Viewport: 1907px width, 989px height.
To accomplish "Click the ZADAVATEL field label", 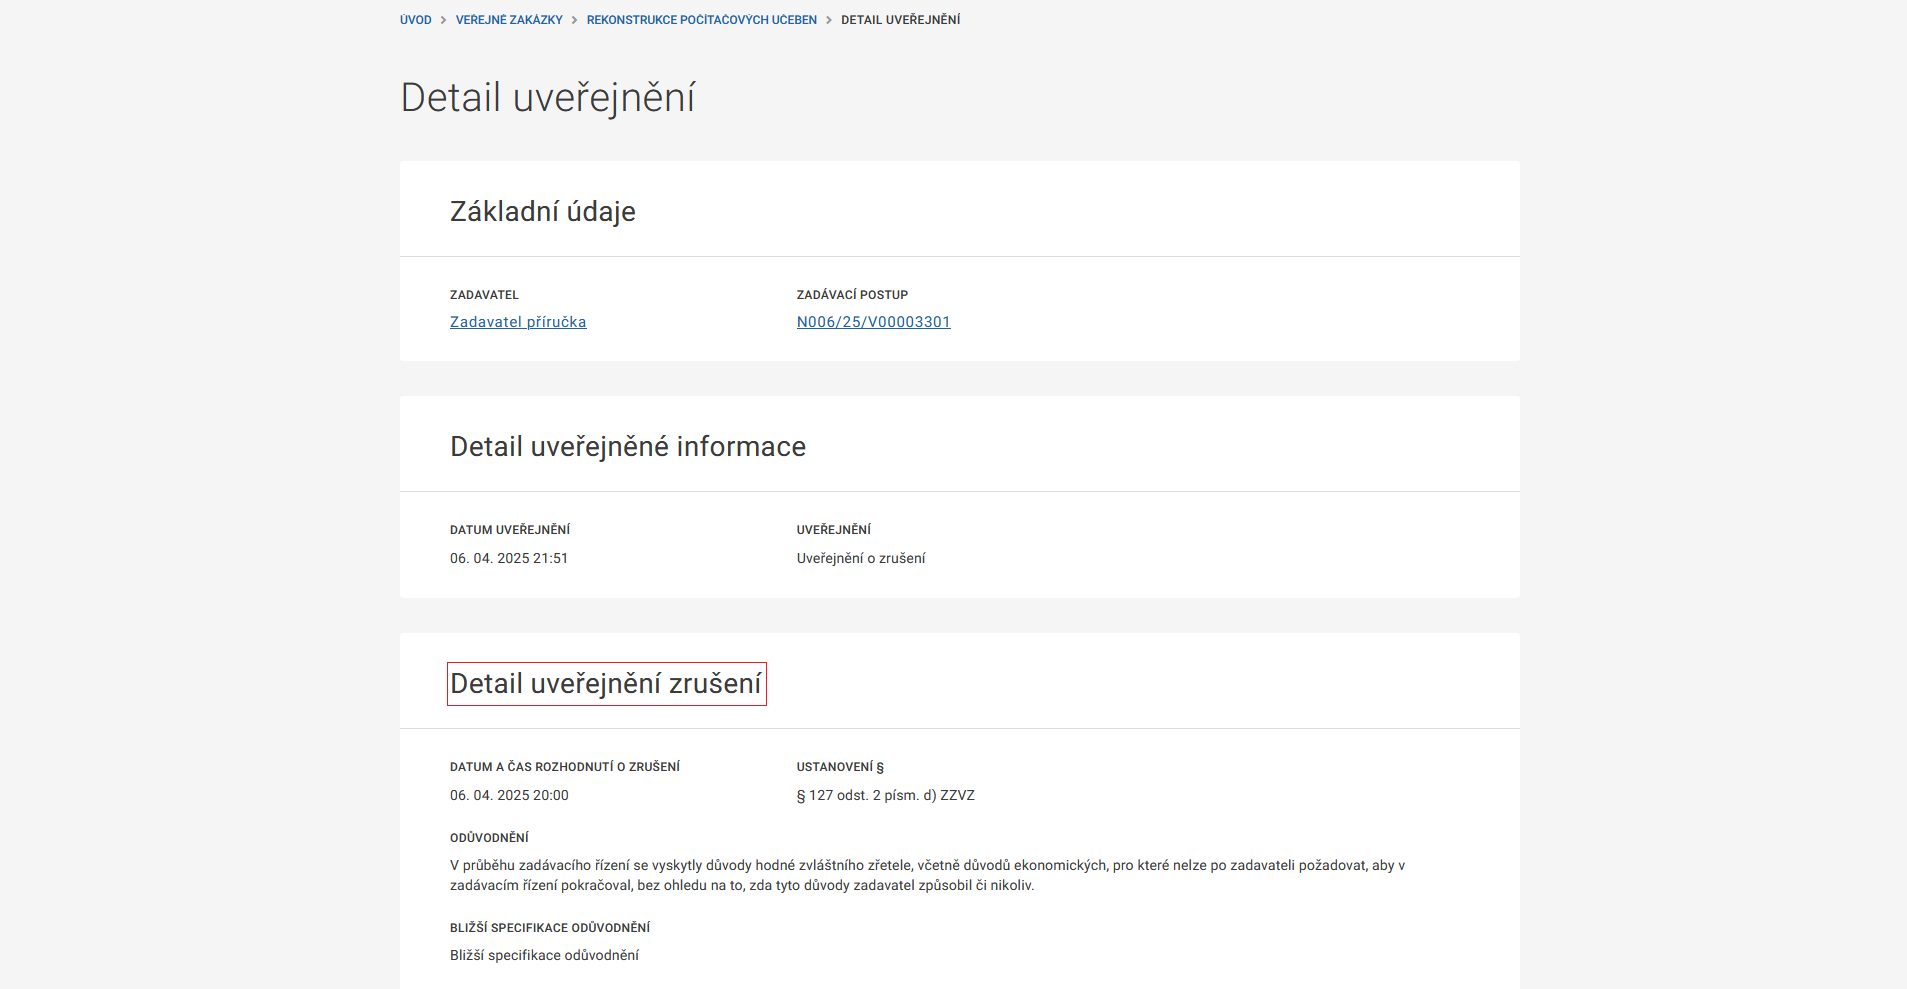I will pos(484,294).
